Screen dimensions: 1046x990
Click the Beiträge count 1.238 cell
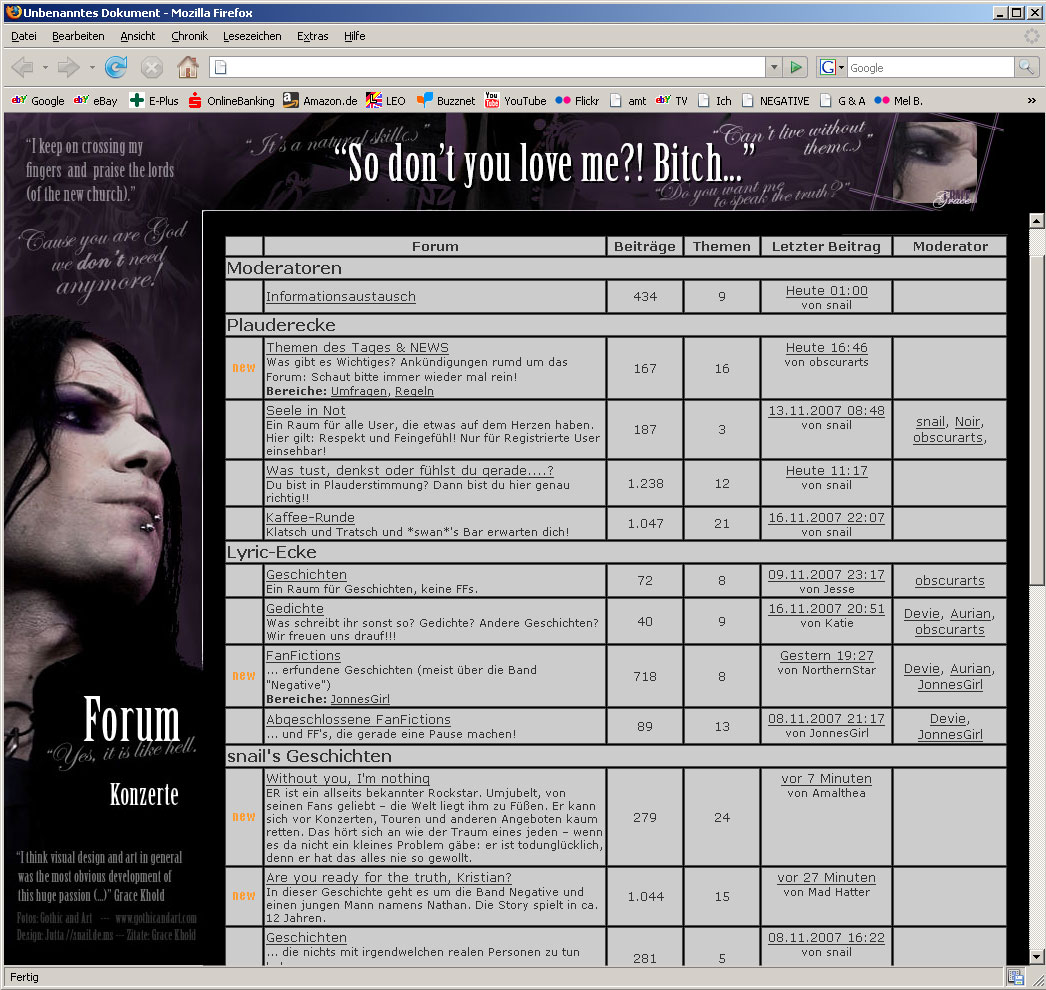click(x=645, y=483)
